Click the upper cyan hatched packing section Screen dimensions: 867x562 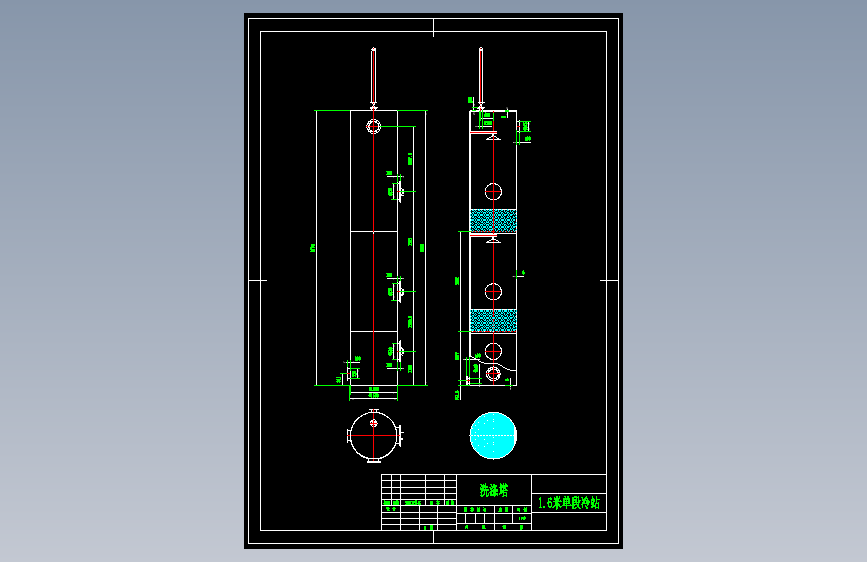[493, 221]
